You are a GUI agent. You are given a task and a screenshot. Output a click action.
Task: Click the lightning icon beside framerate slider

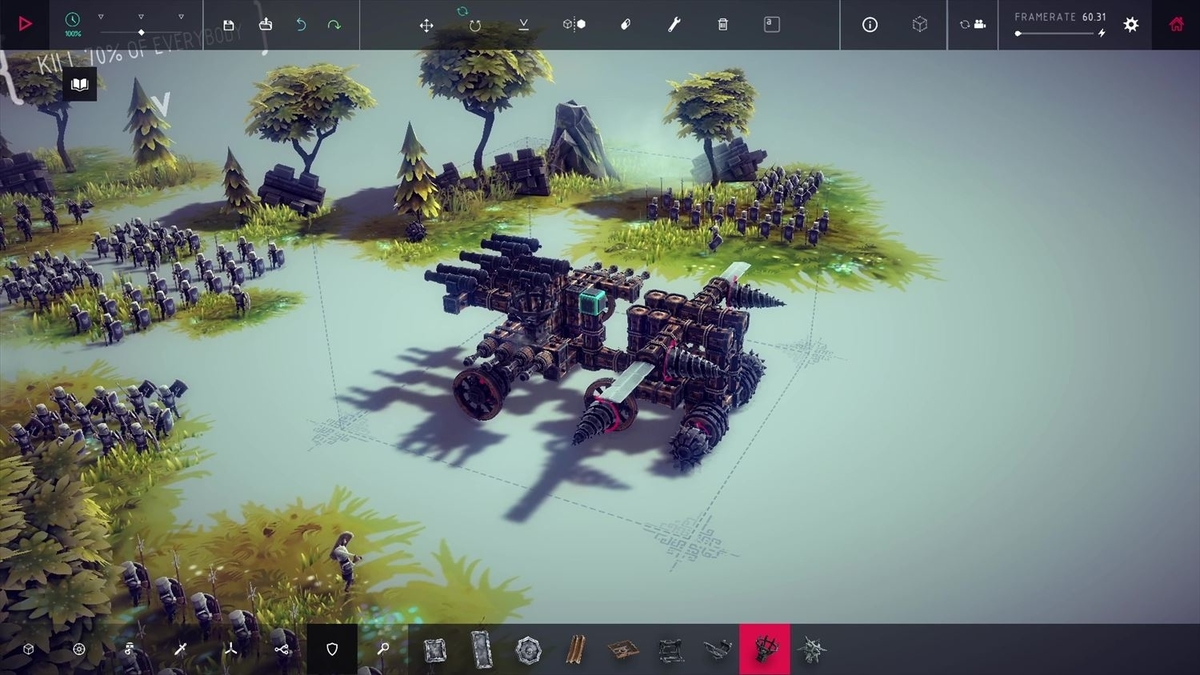(x=1102, y=34)
